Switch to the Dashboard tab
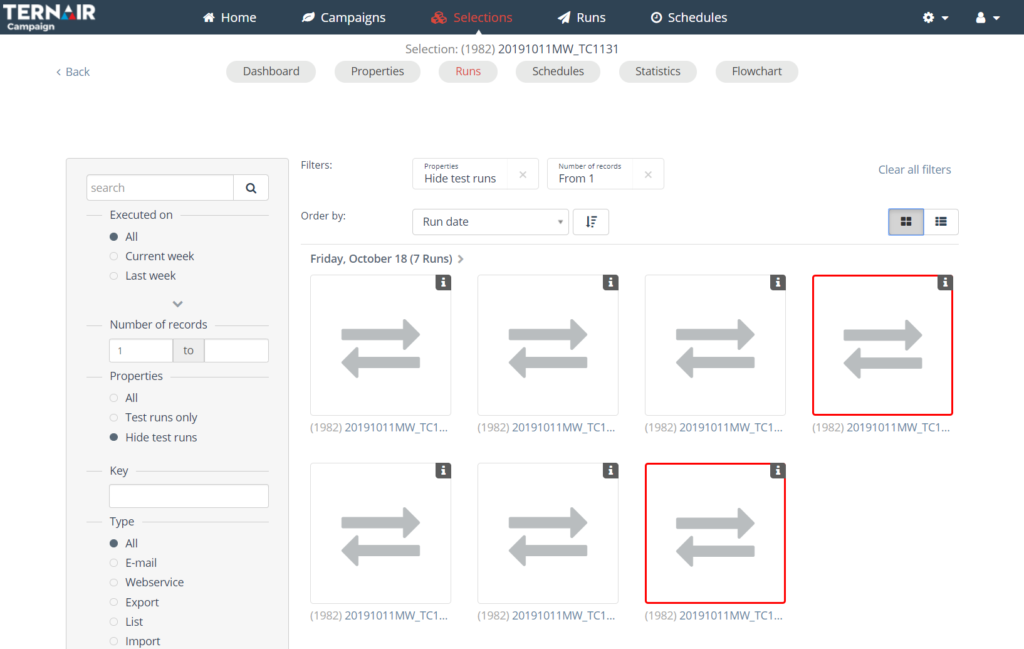Viewport: 1024px width, 649px height. click(271, 71)
